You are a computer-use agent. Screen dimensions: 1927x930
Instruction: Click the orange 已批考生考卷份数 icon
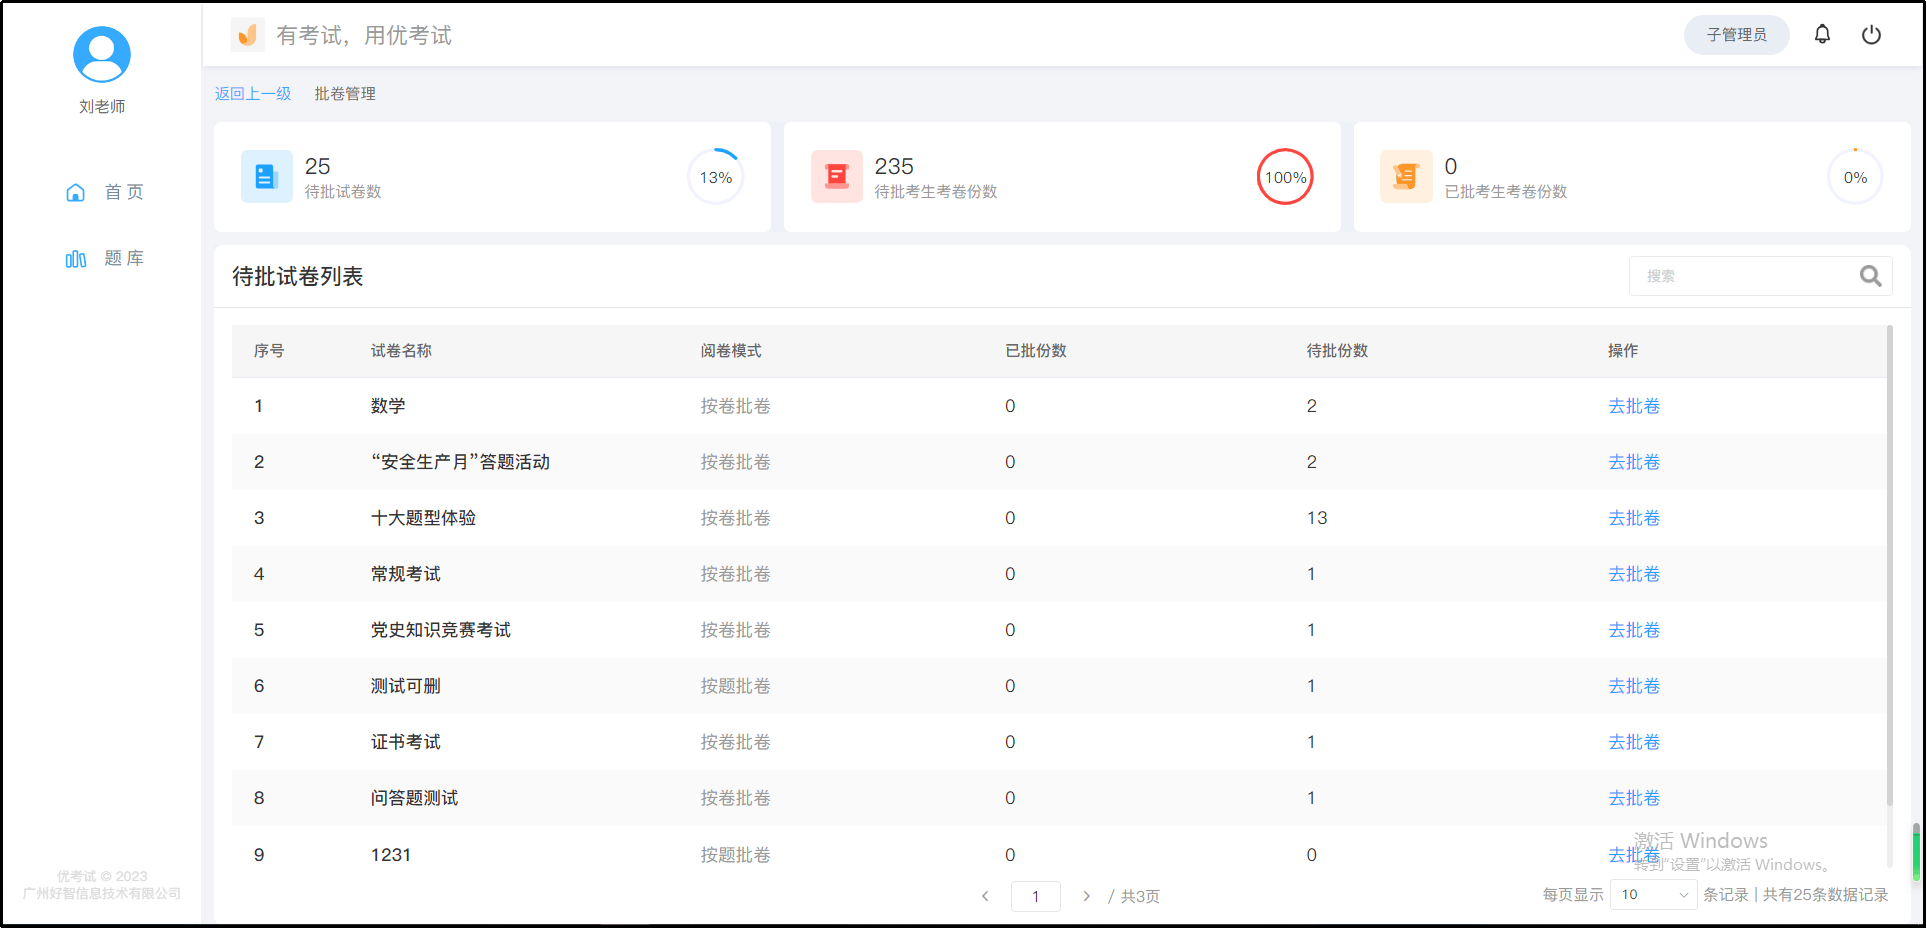(1406, 176)
